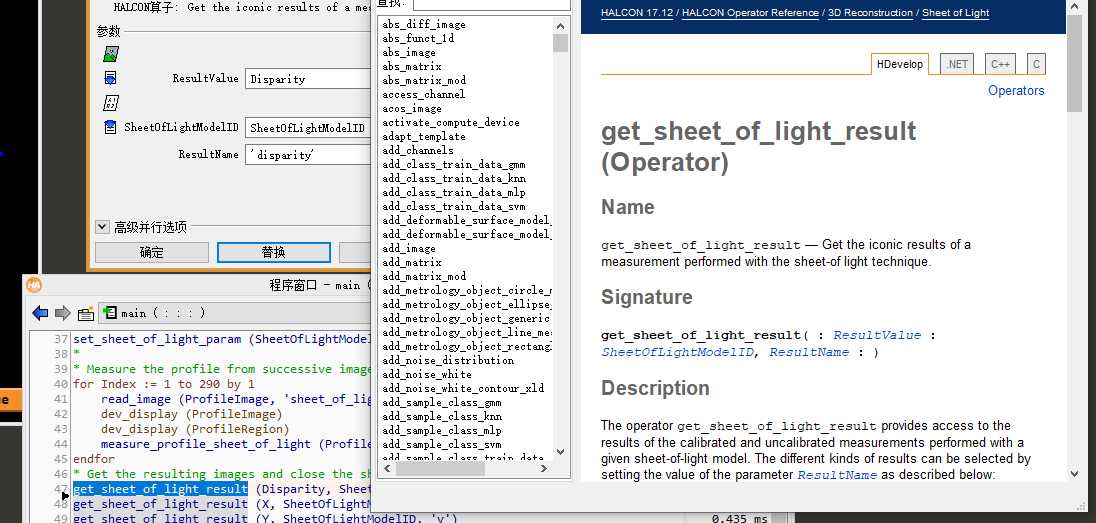Select add_class_train_data_gmm in the operator list
This screenshot has height=523, width=1096.
(x=454, y=164)
